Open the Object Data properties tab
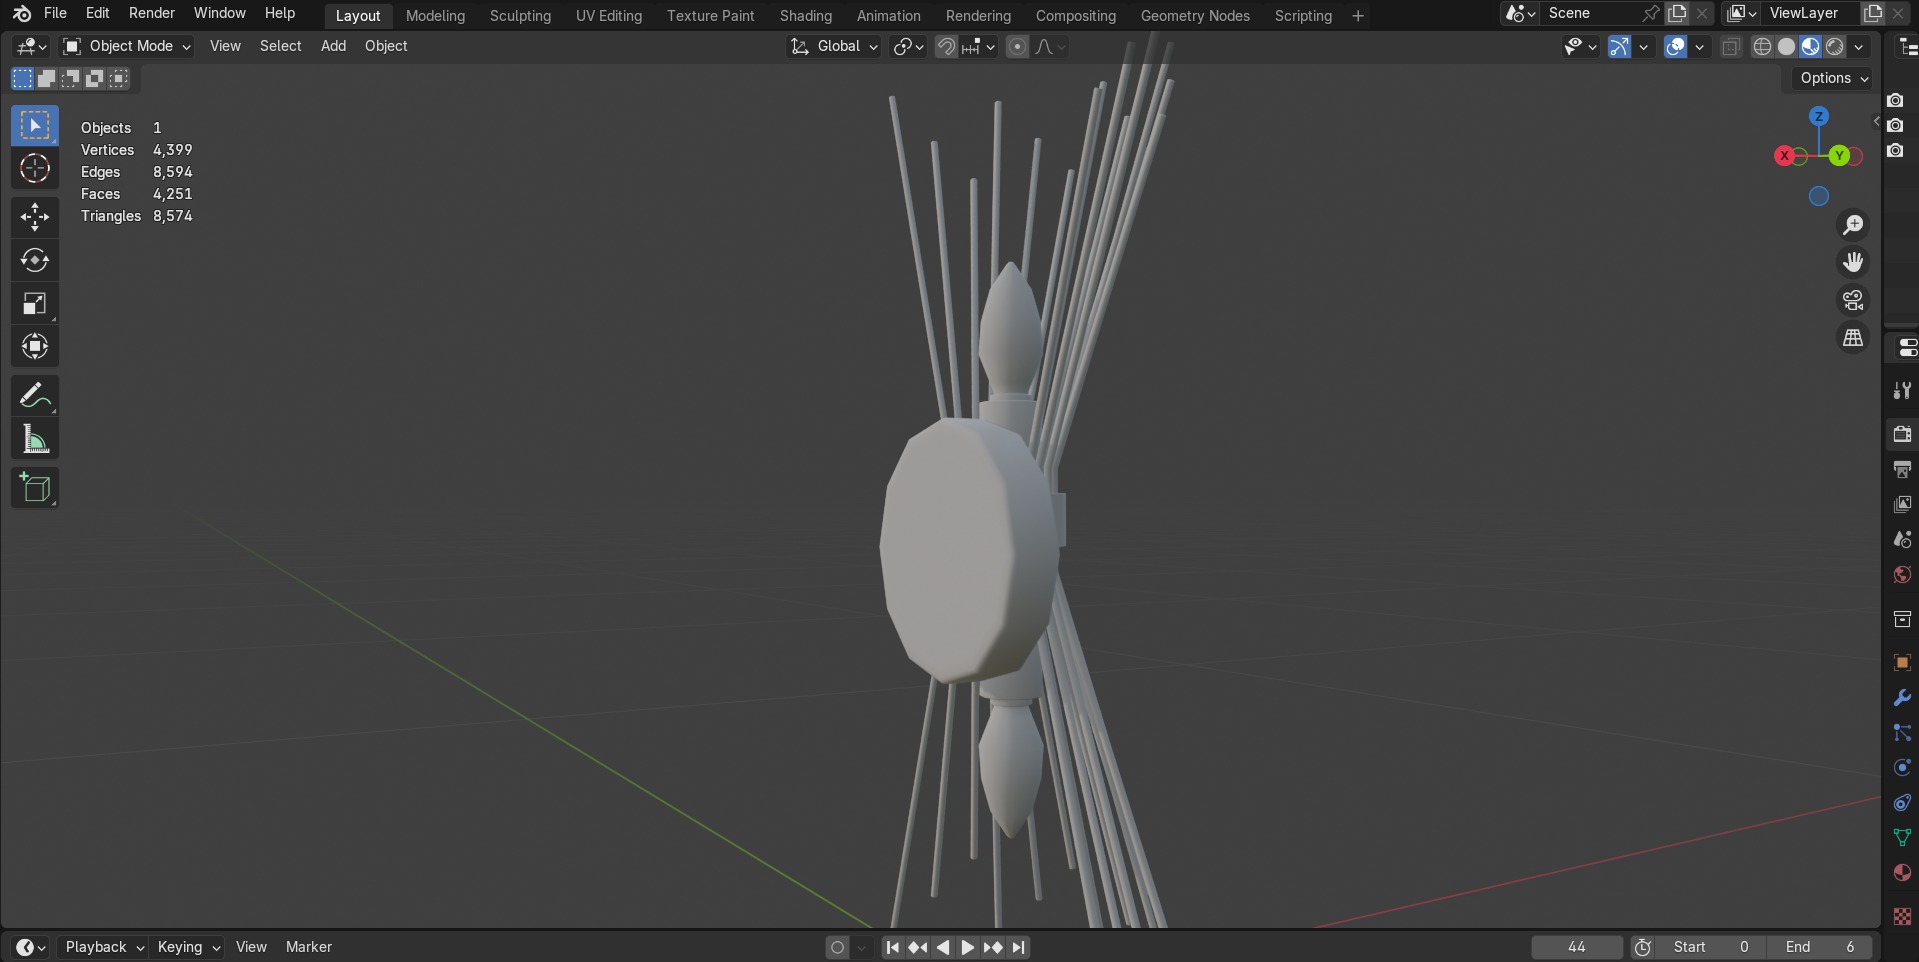Viewport: 1919px width, 962px height. (x=1902, y=838)
